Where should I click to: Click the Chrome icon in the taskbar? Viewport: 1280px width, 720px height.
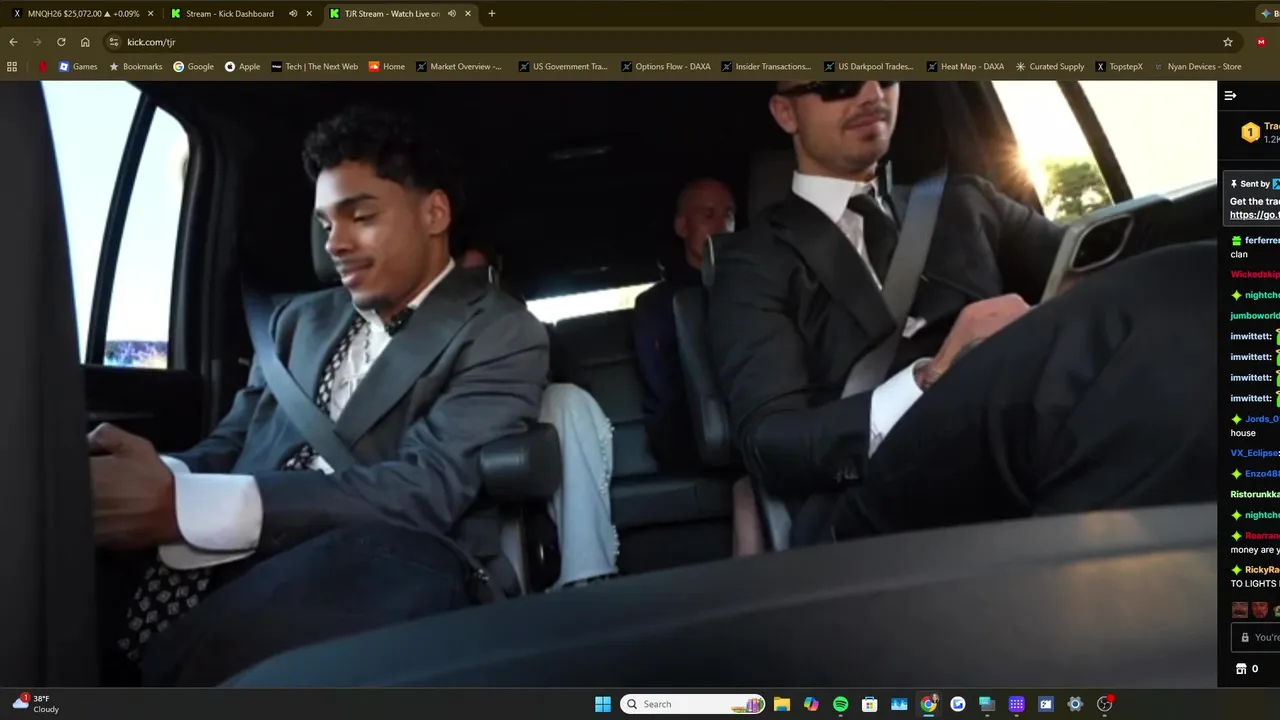[x=929, y=704]
